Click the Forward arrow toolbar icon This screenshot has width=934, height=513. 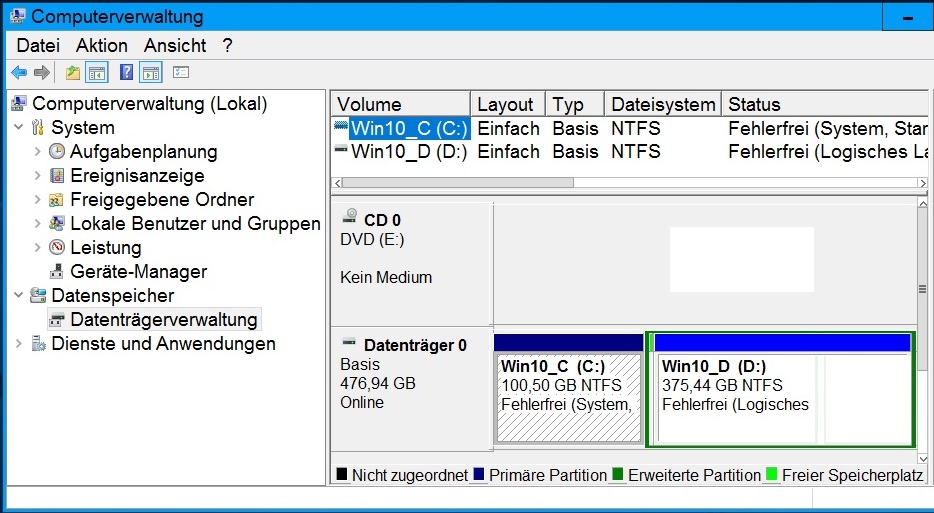42,73
